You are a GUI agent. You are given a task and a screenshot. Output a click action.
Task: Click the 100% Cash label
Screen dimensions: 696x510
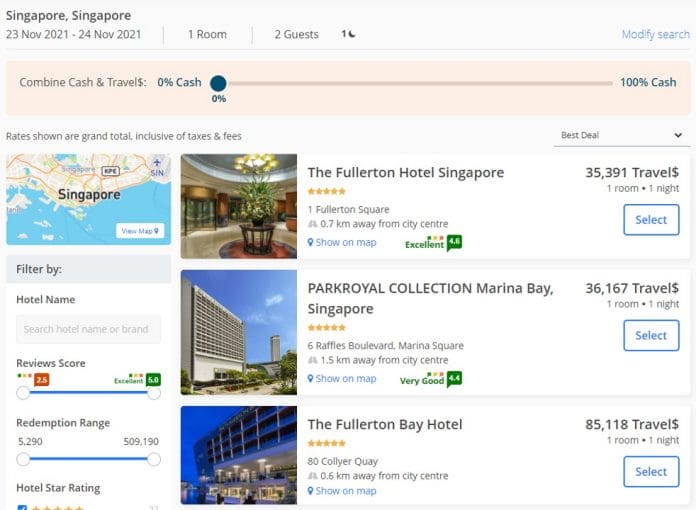[x=648, y=82]
